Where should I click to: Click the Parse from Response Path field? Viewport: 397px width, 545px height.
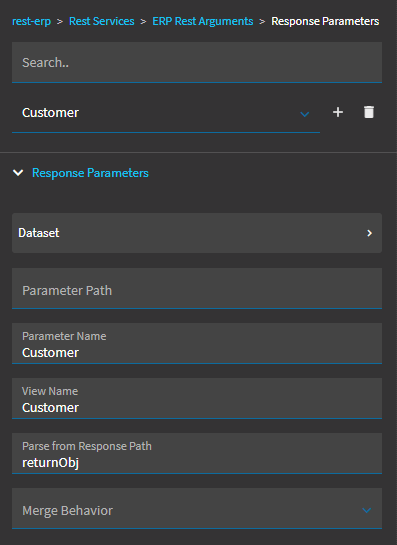tap(197, 453)
